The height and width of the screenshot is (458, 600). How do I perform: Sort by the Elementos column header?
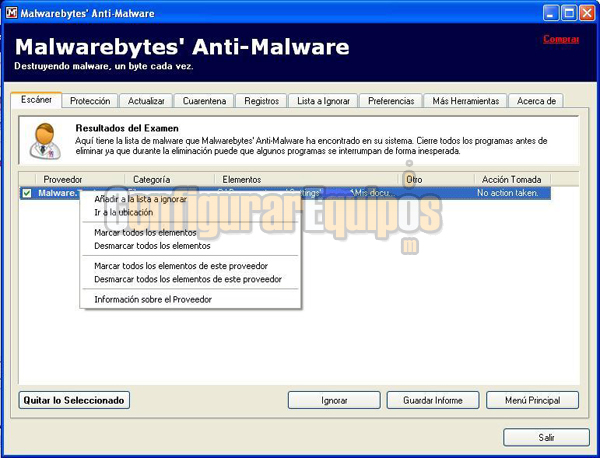pos(307,179)
